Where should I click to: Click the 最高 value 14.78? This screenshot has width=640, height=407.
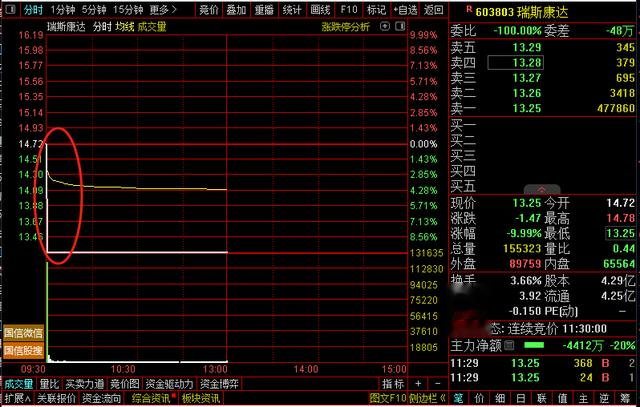pyautogui.click(x=620, y=218)
